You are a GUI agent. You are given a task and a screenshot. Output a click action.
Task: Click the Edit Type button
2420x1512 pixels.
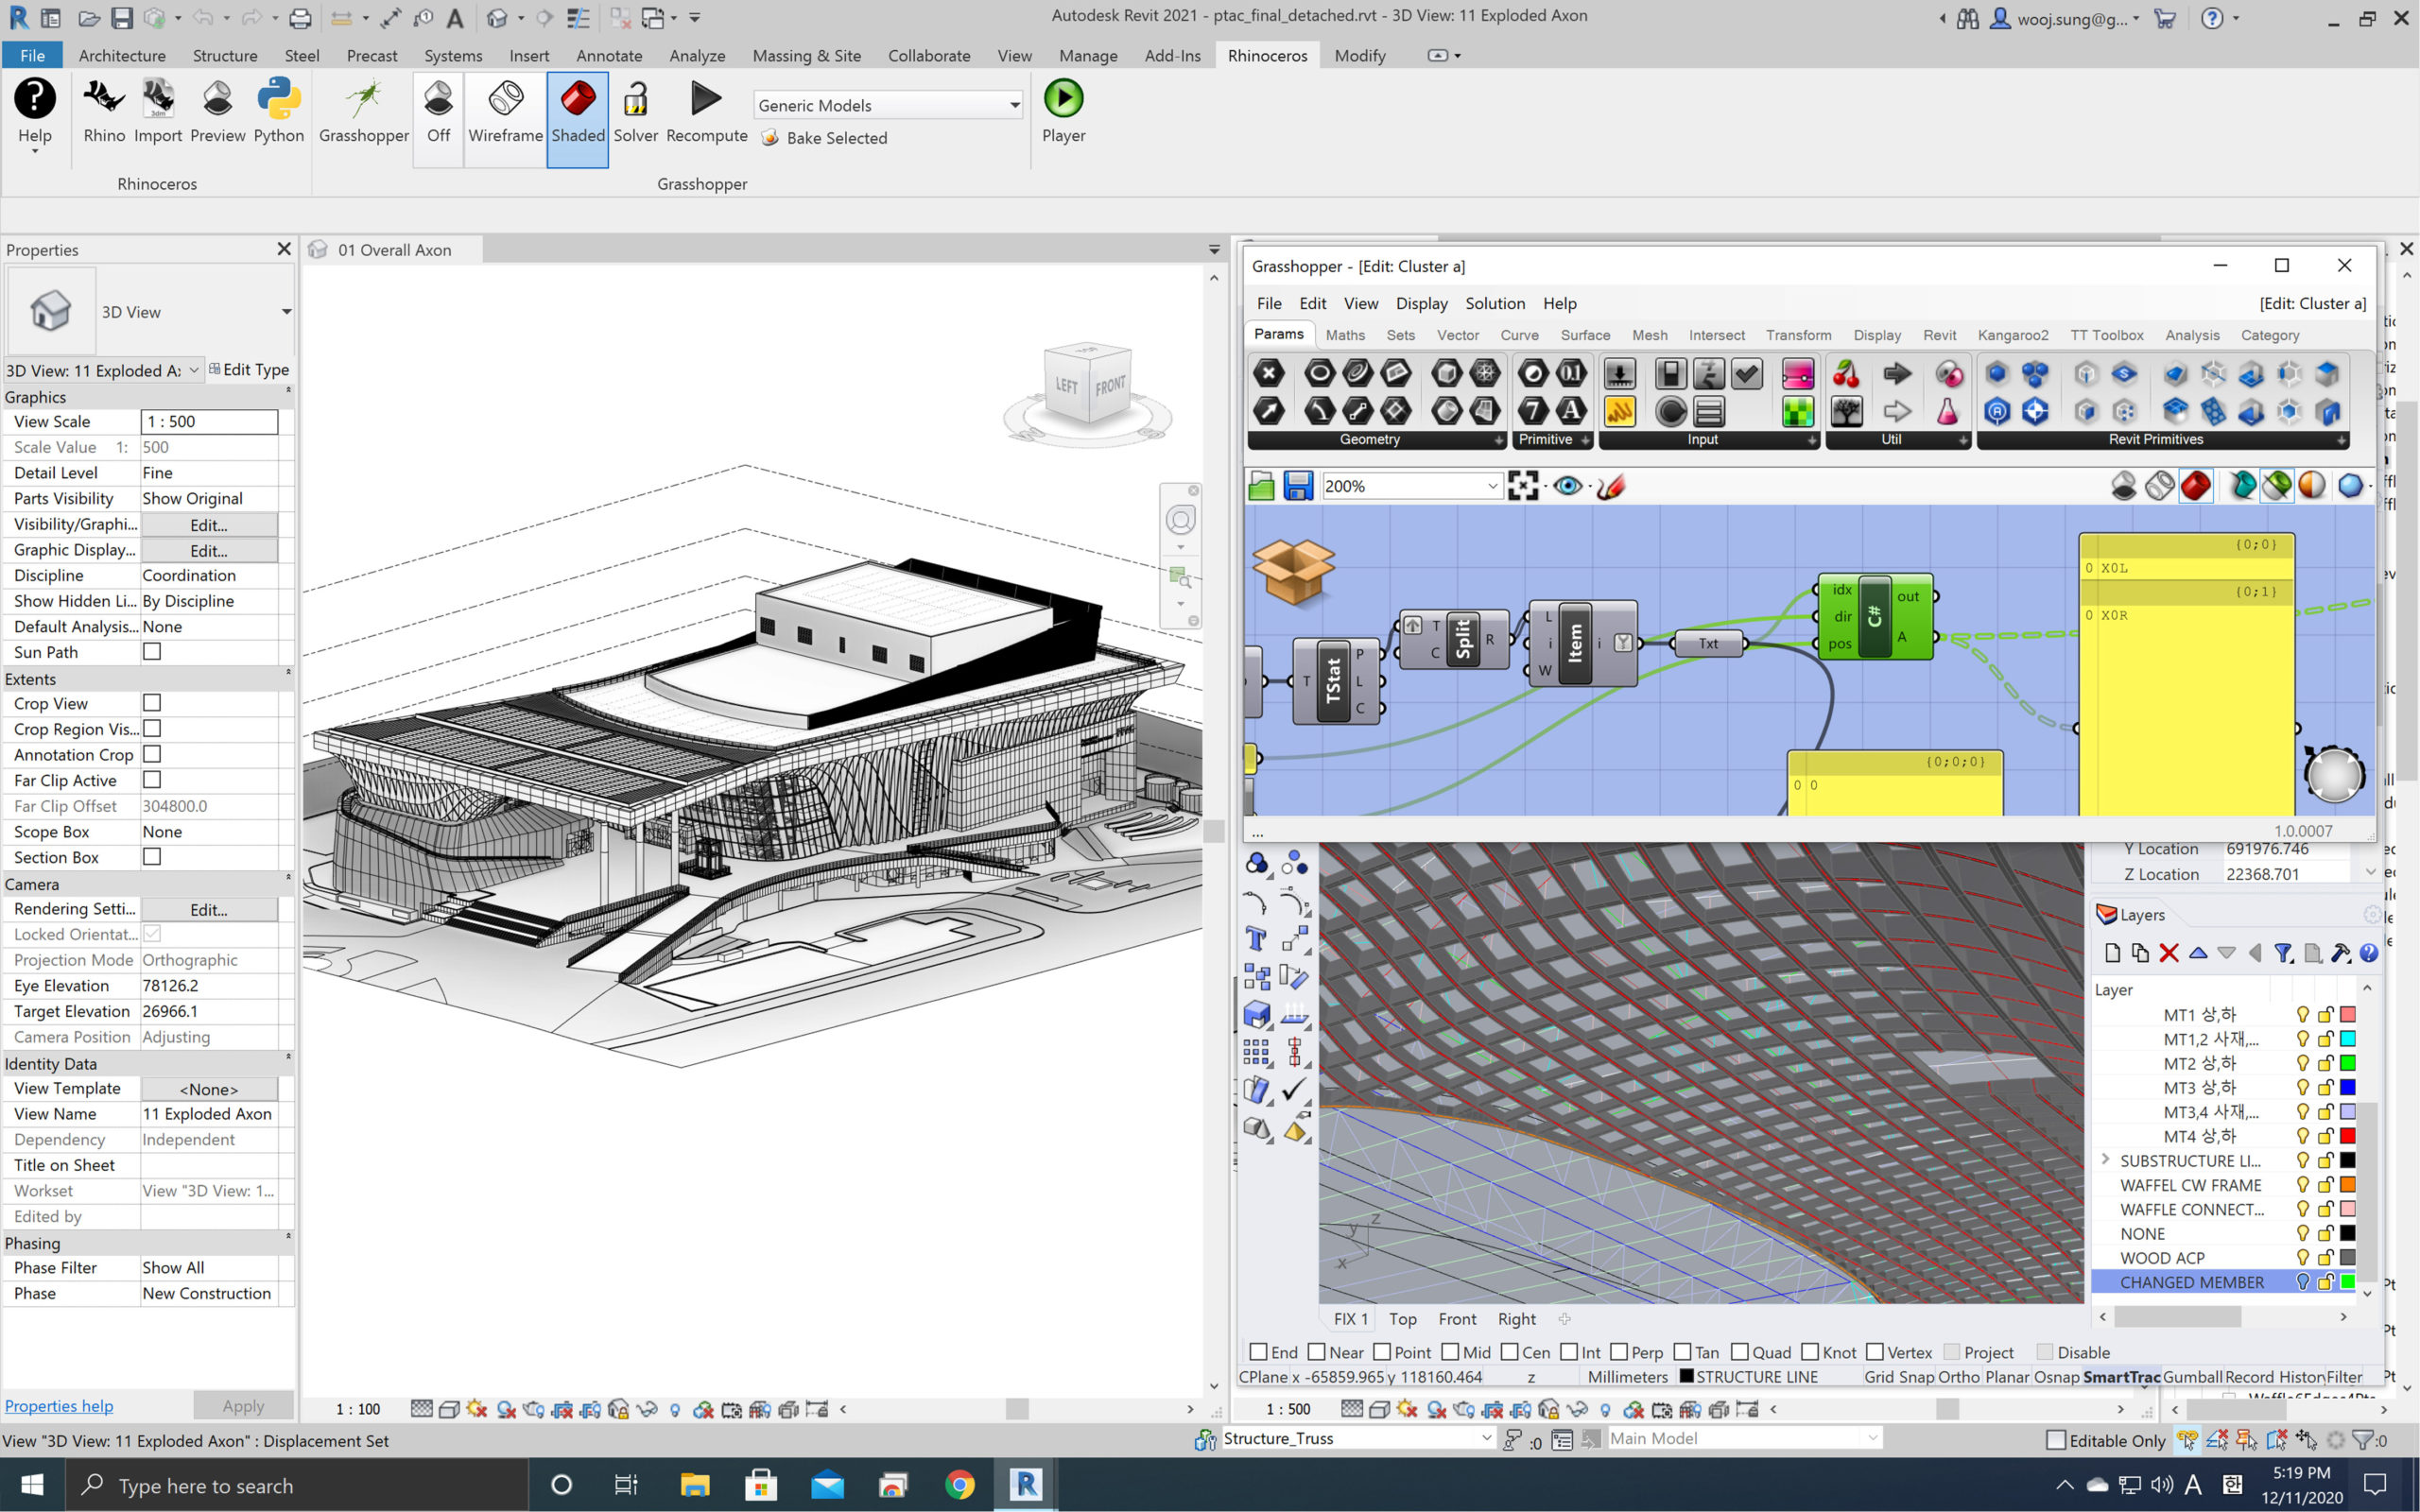coord(249,369)
